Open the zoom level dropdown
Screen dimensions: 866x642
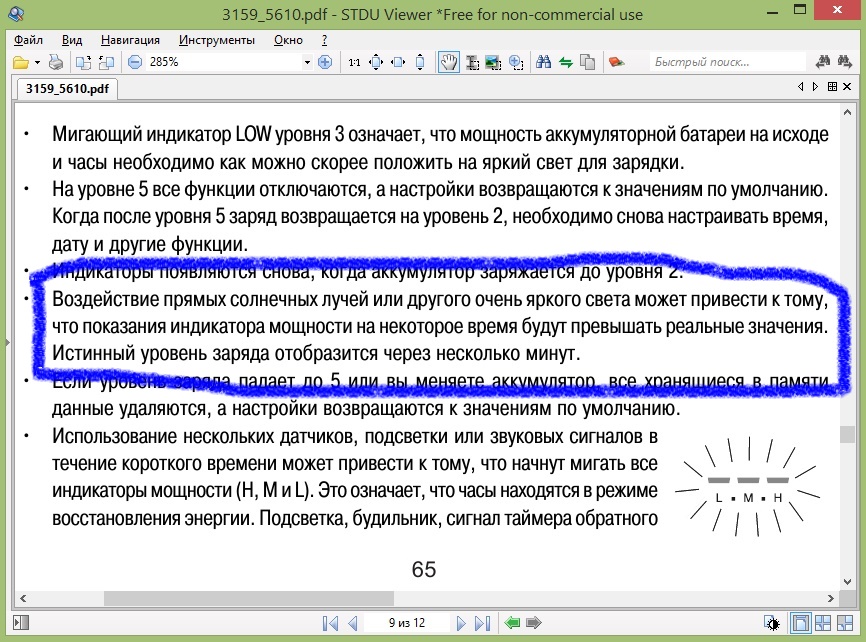[307, 62]
